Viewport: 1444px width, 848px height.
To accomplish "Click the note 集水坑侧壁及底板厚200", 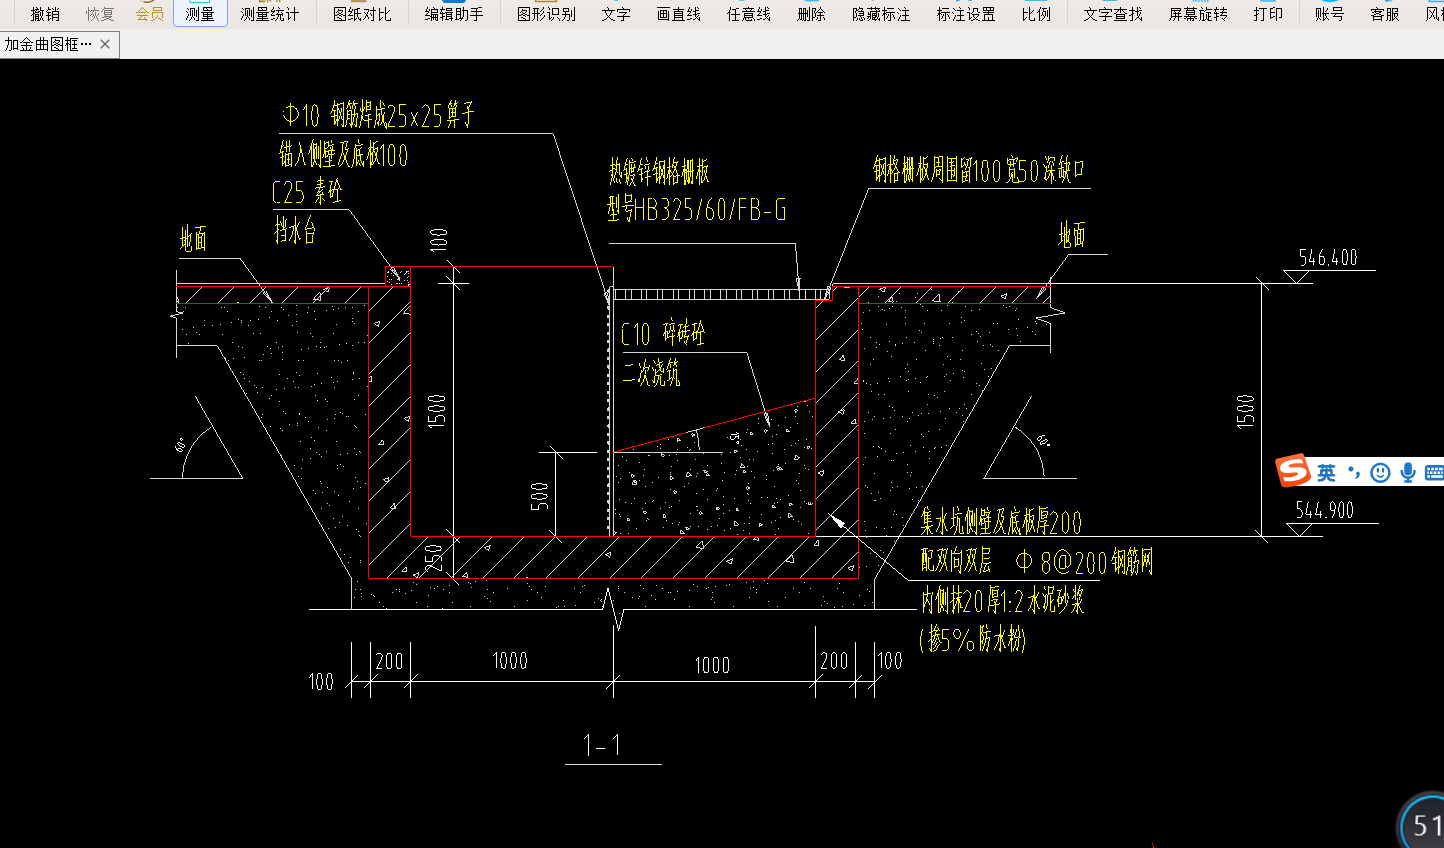I will (1002, 522).
